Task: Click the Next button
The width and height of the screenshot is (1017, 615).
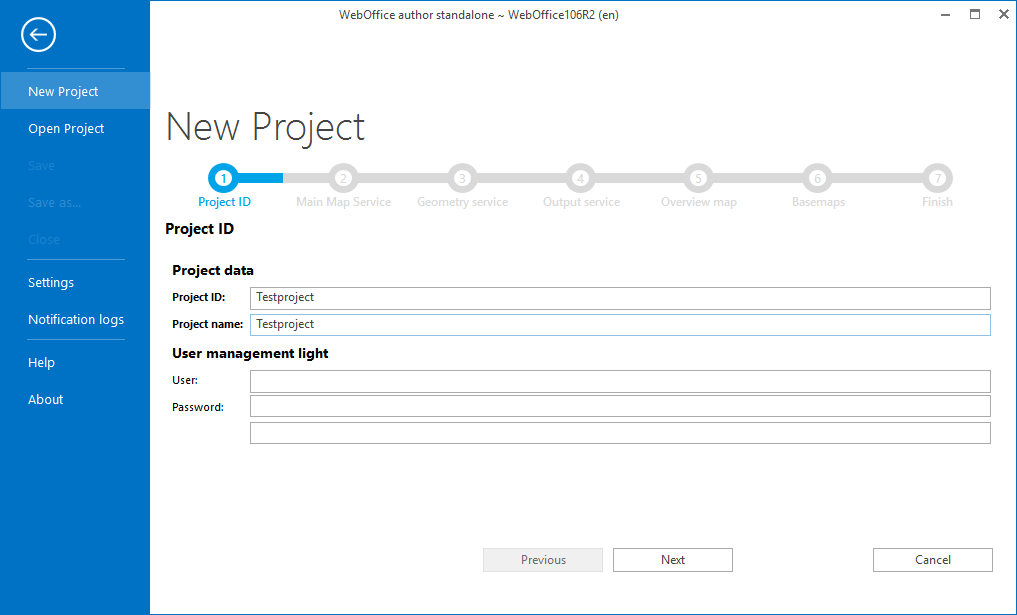Action: [x=672, y=559]
